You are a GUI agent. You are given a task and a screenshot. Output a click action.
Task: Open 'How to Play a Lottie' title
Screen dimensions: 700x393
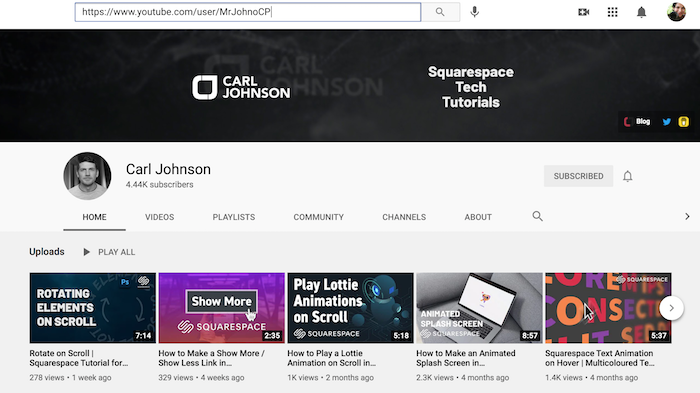(332, 358)
